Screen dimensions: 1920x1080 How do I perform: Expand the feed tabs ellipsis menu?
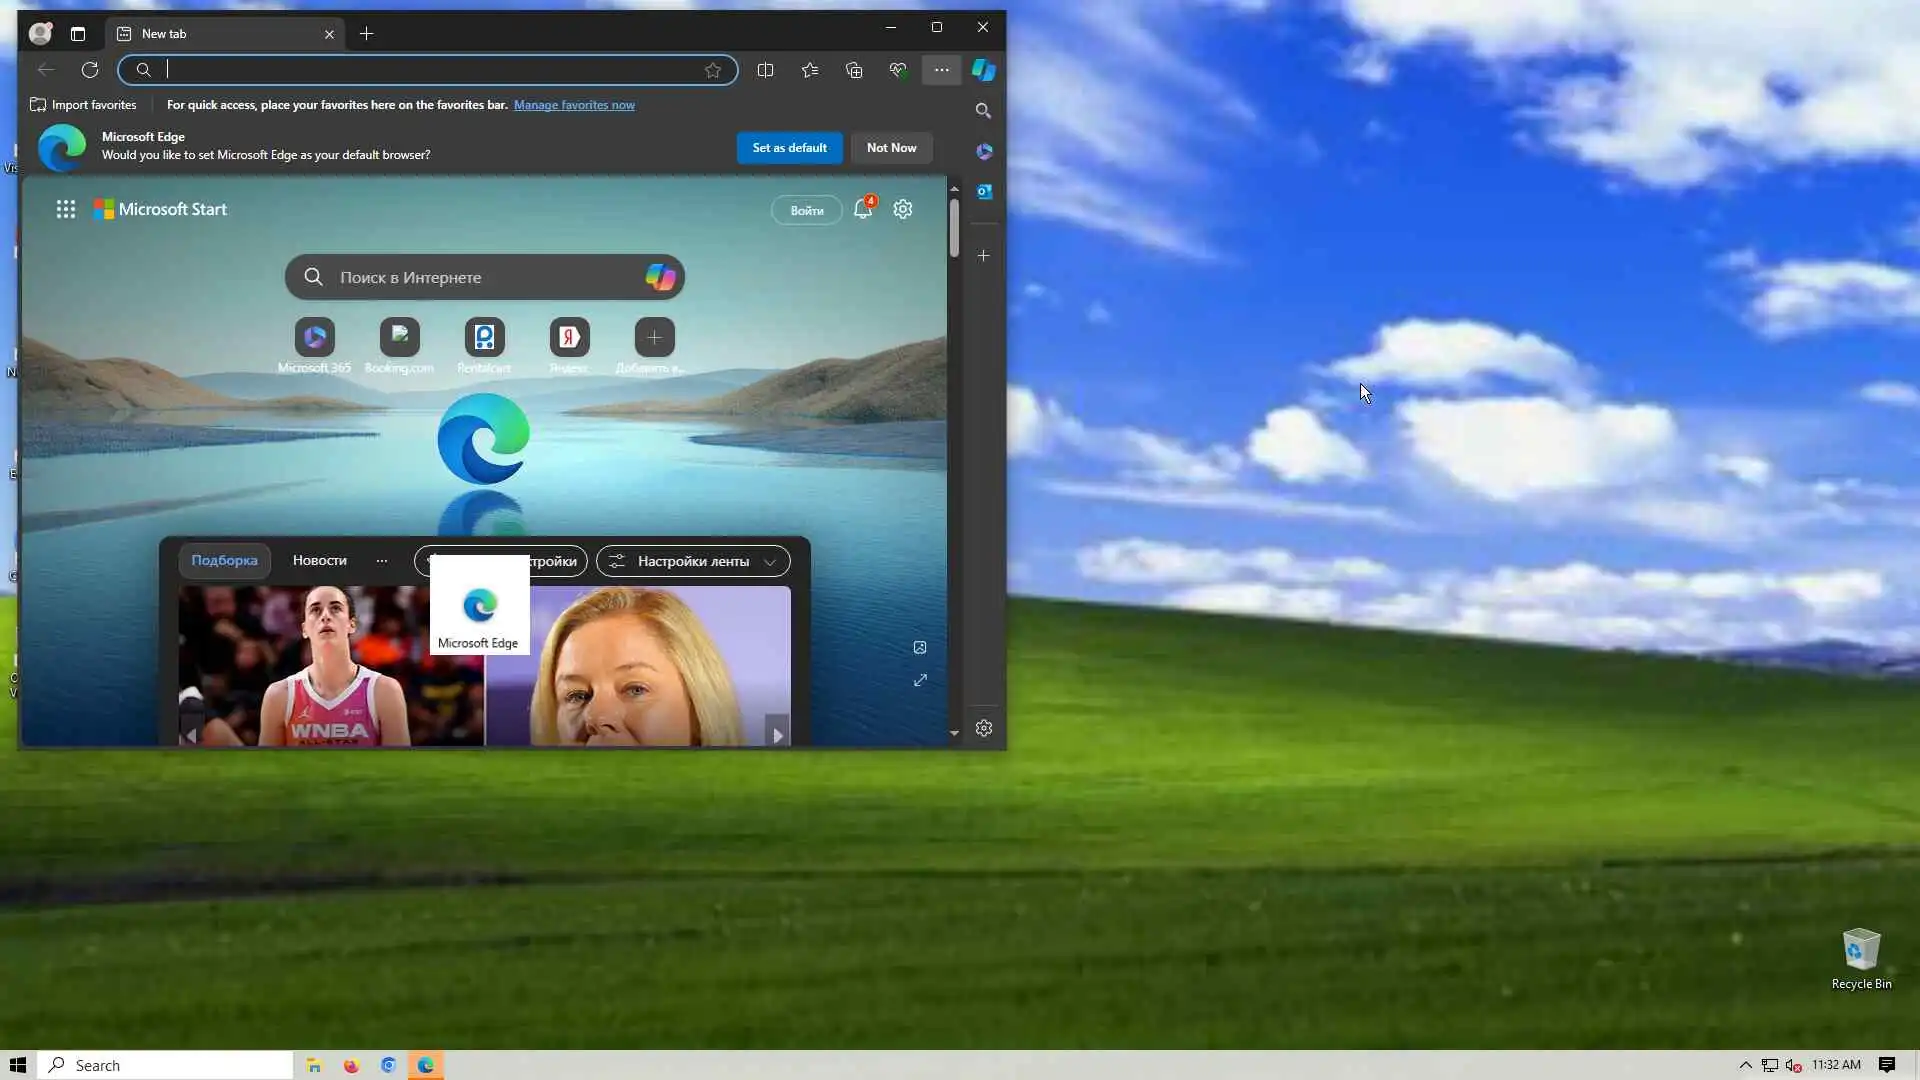[381, 561]
